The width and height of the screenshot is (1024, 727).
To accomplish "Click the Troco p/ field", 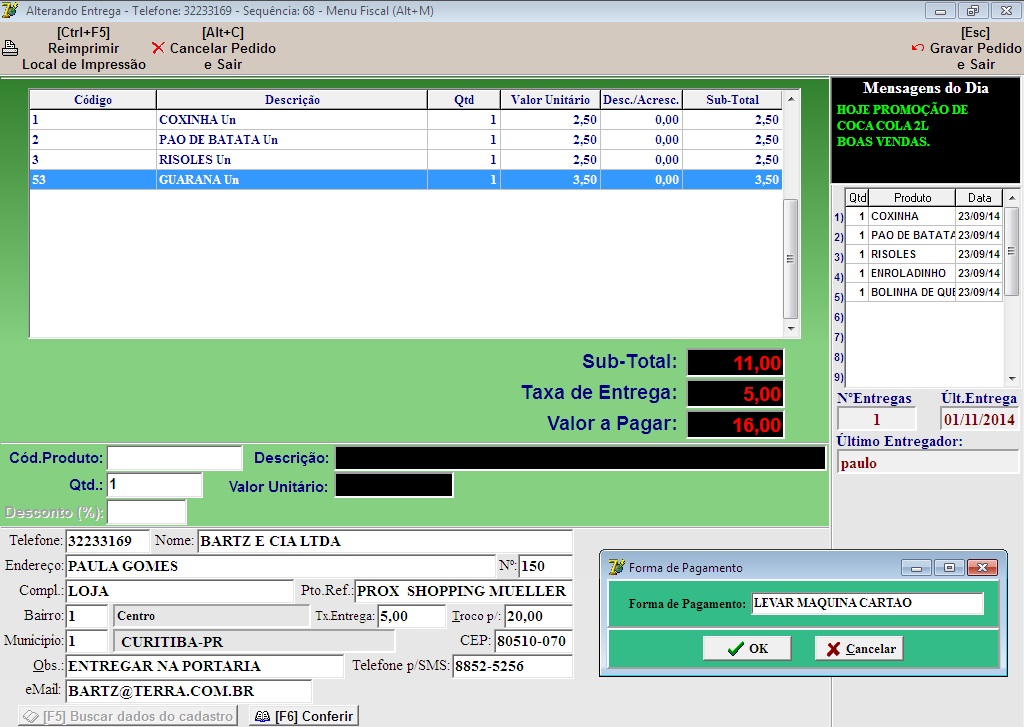I will coord(538,616).
